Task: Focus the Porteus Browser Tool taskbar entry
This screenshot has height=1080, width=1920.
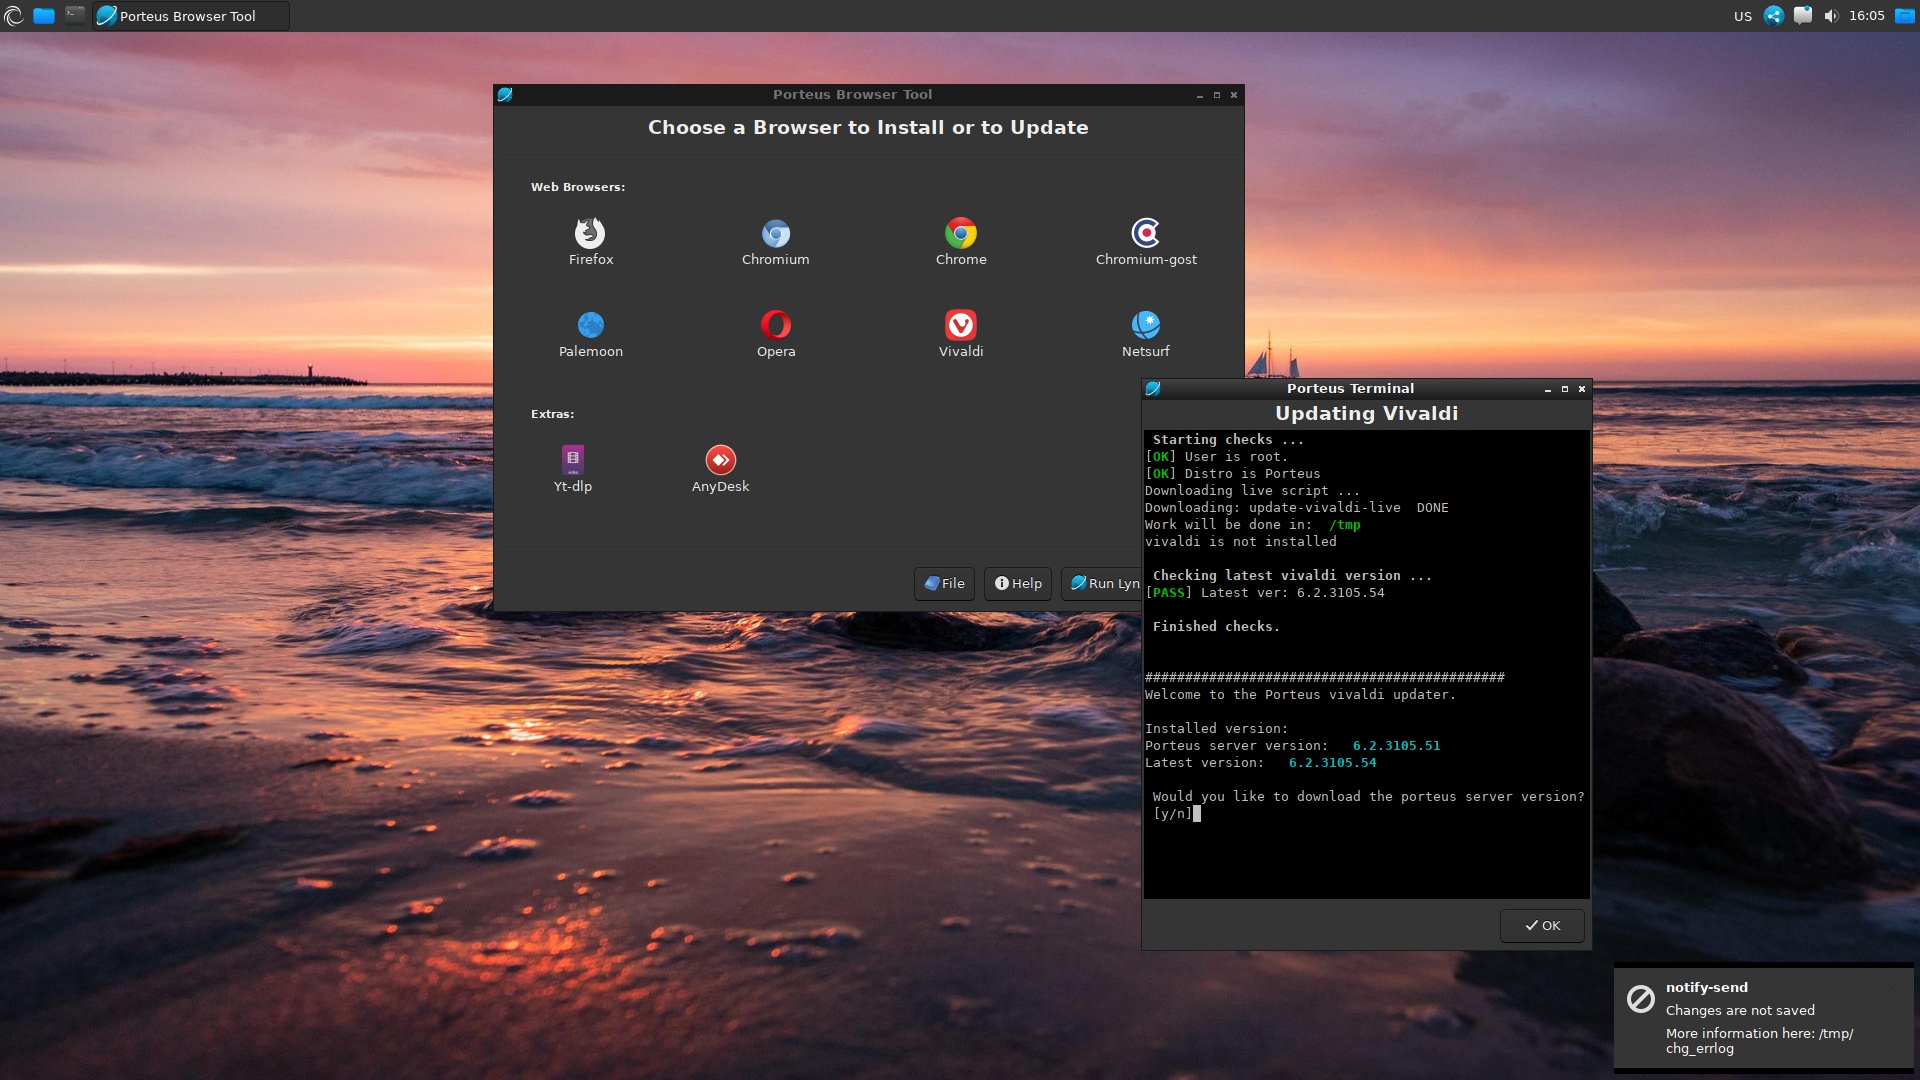Action: [190, 16]
